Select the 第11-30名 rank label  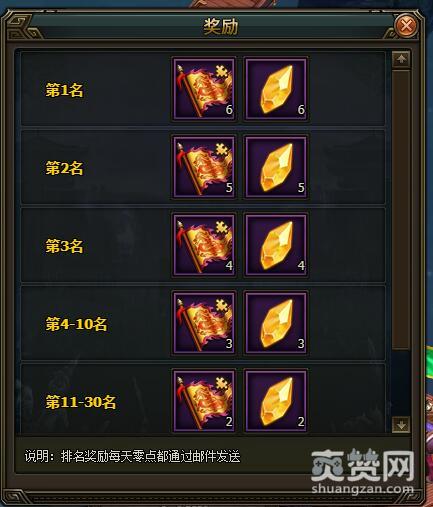click(81, 402)
